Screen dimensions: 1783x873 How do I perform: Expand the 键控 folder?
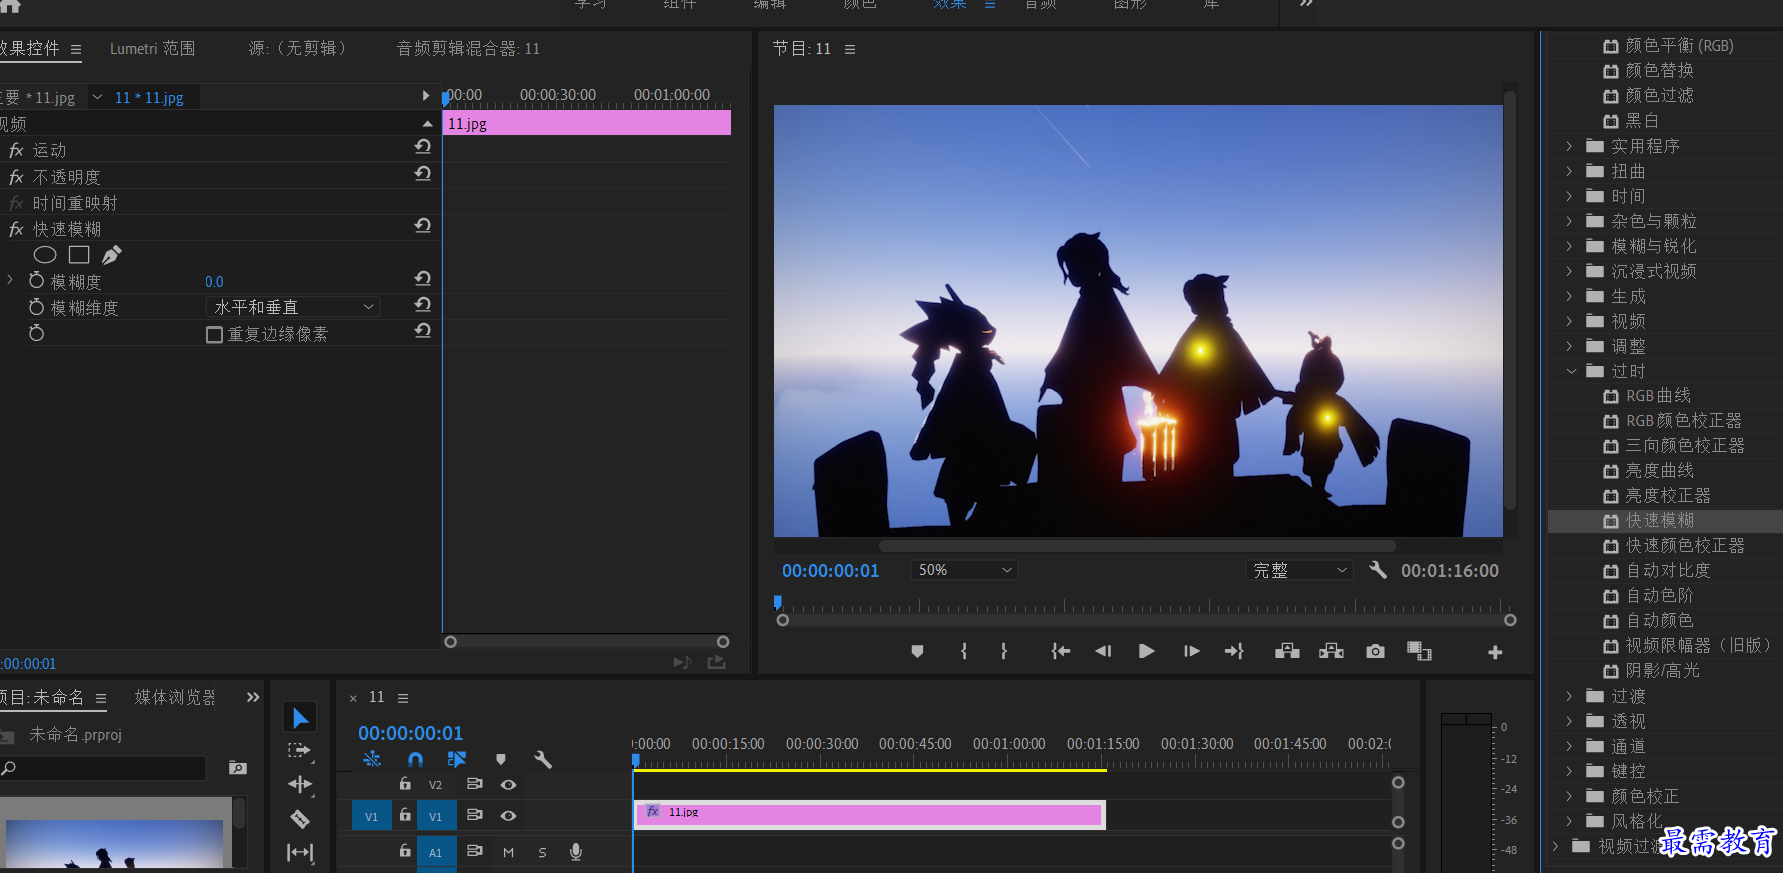[1569, 771]
